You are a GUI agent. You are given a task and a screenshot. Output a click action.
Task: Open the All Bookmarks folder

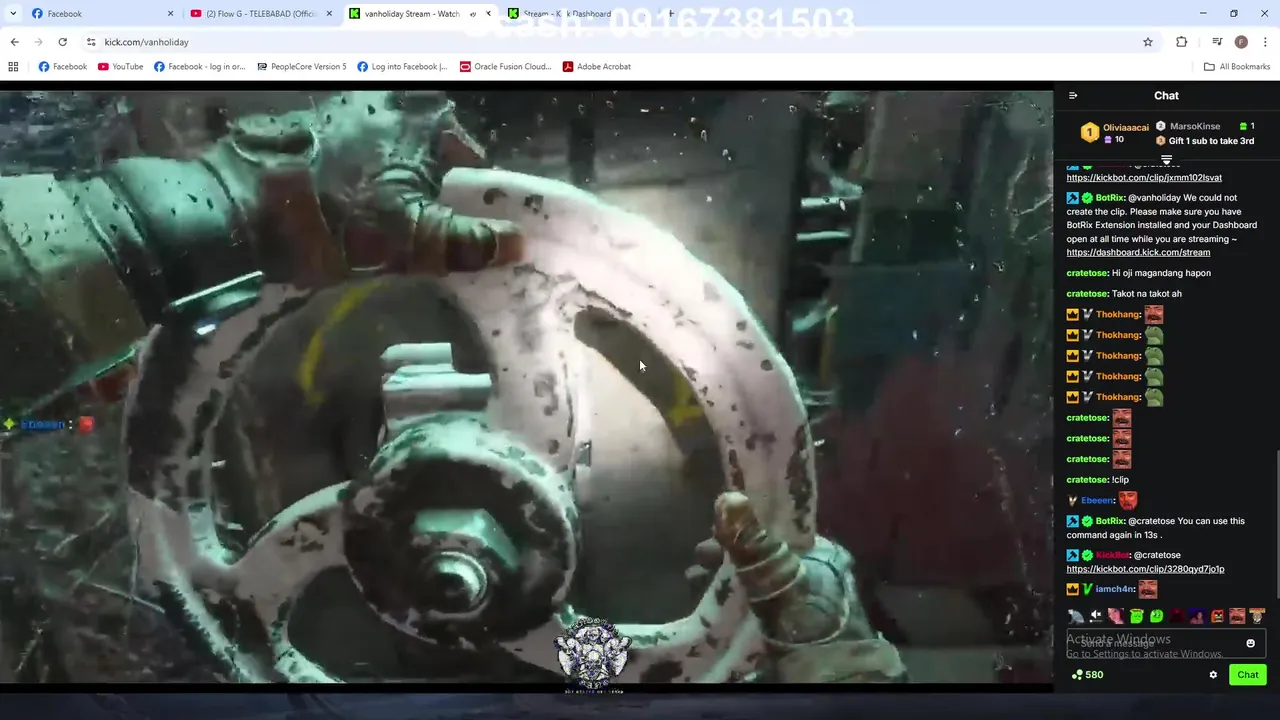1237,67
